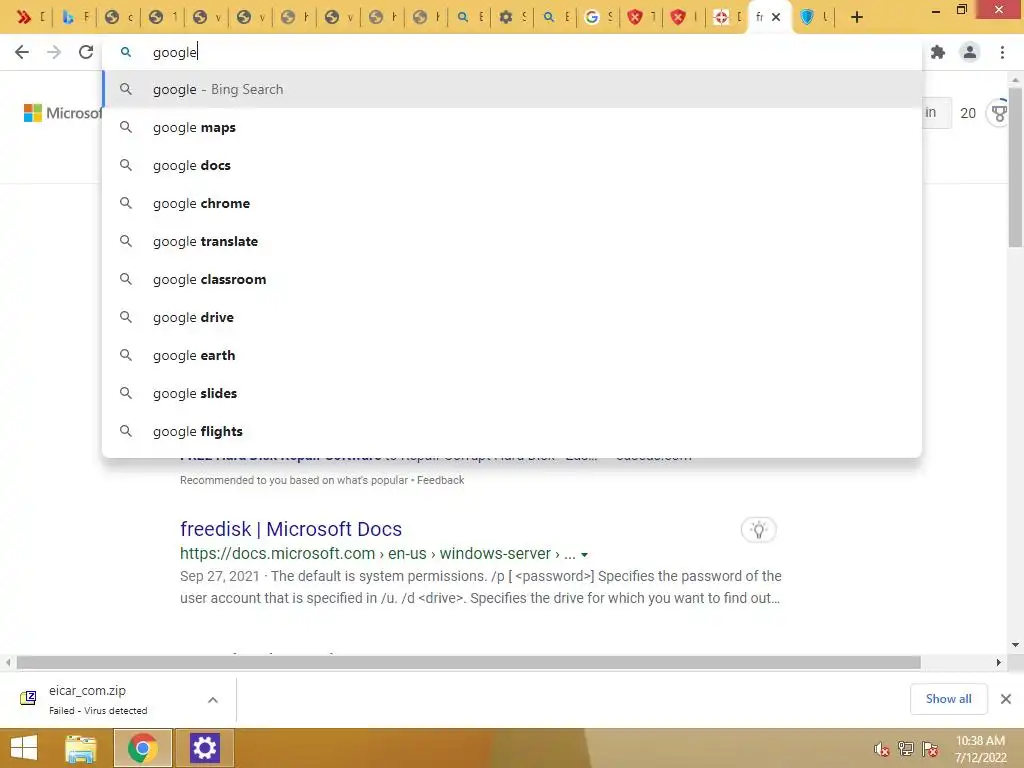1024x768 pixels.
Task: Open the Windows Start button
Action: click(24, 748)
